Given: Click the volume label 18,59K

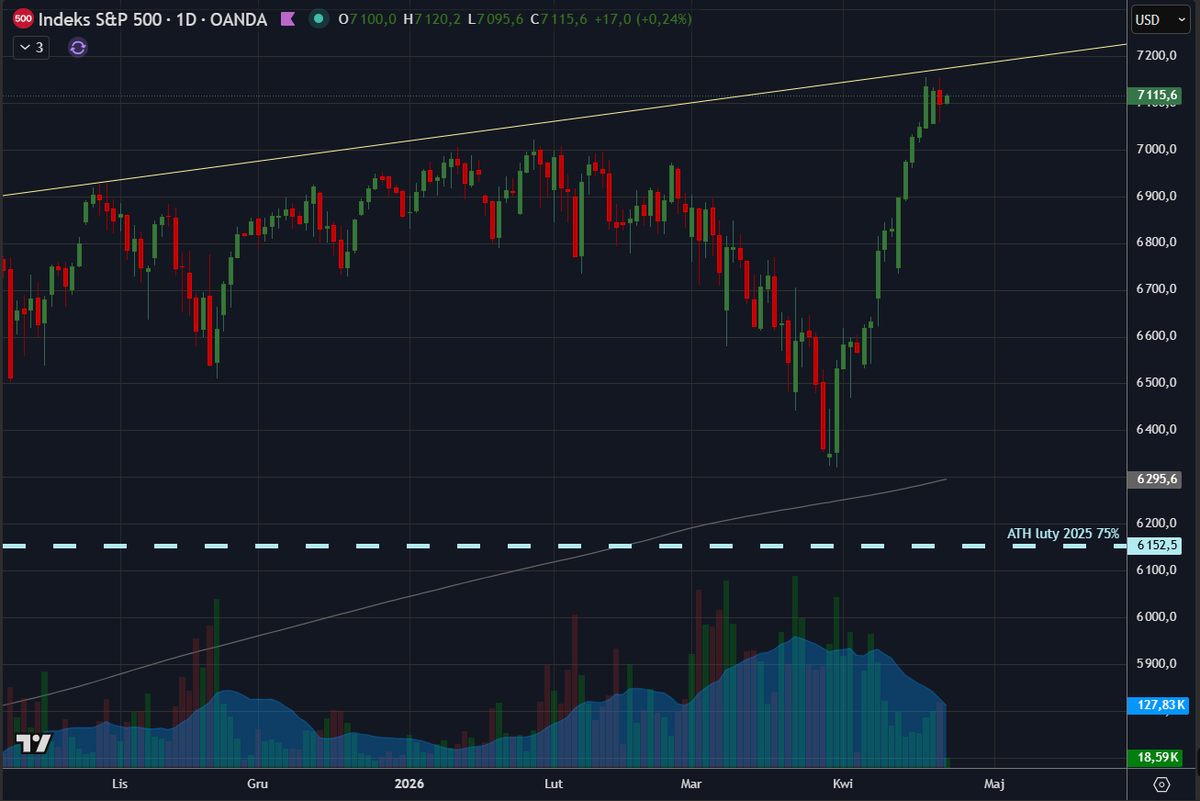Looking at the screenshot, I should coord(1155,758).
